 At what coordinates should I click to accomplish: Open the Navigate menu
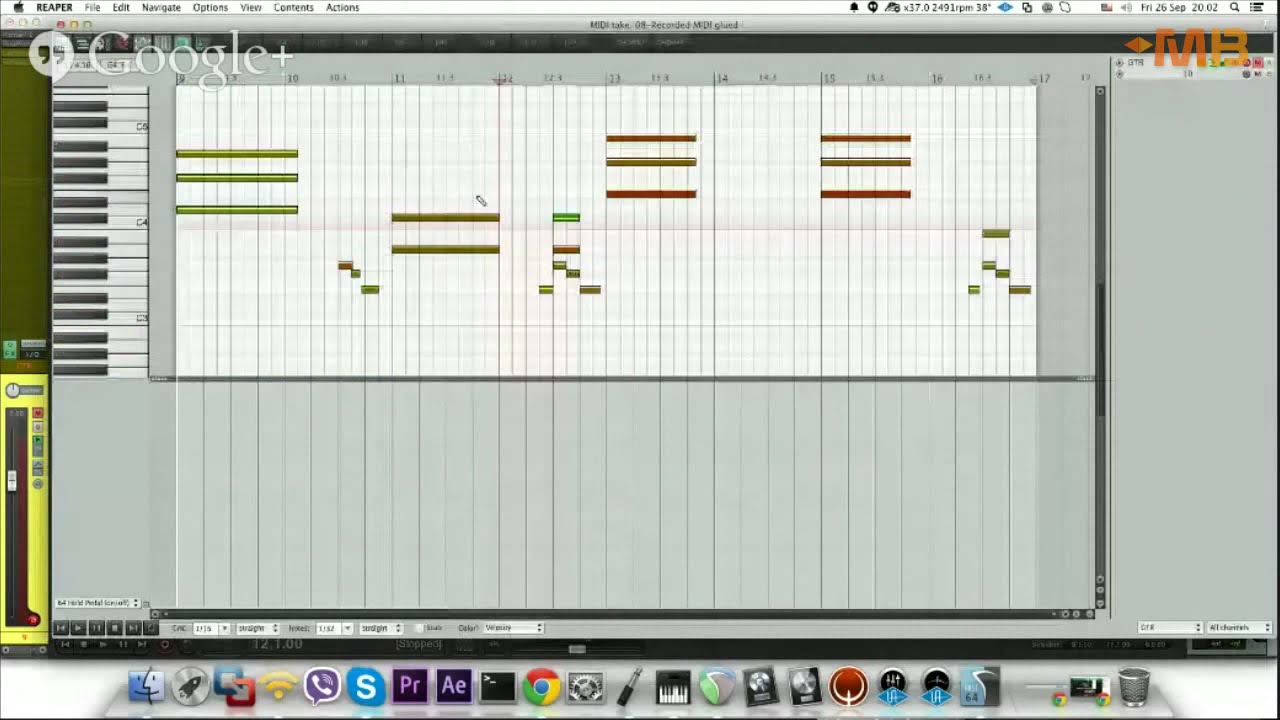tap(161, 7)
